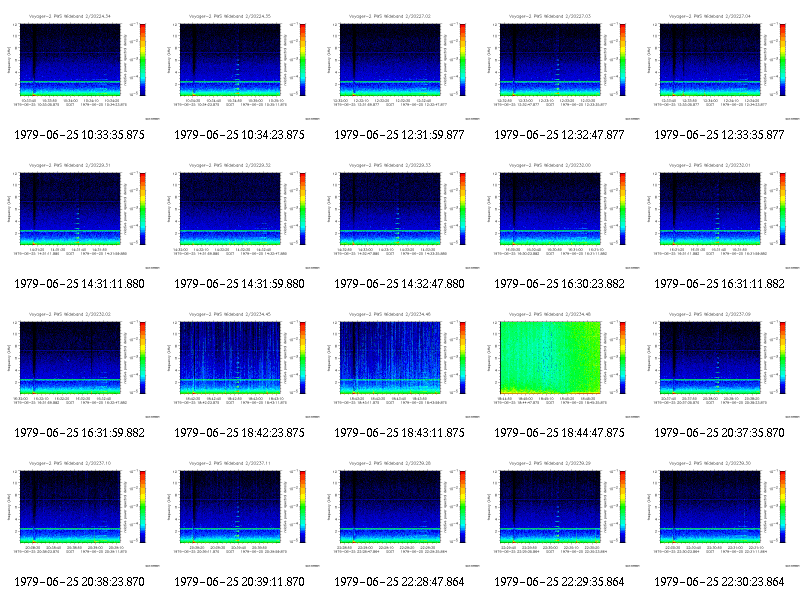Open spectrogram thumbnail for 1979-06-25 18:43:11.875
Viewport: 800px width, 596px height.
(x=399, y=364)
